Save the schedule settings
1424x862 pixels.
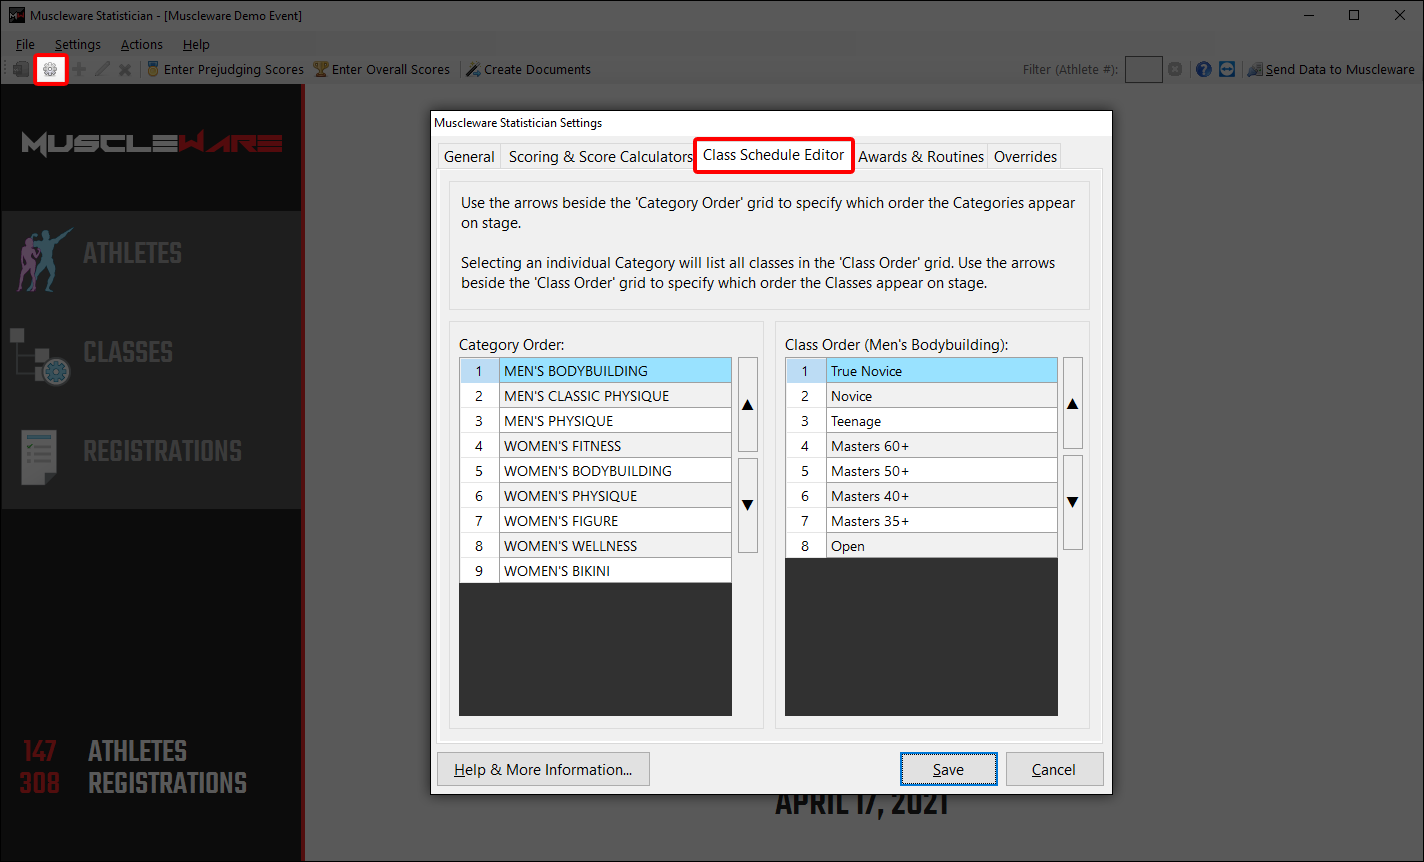948,769
